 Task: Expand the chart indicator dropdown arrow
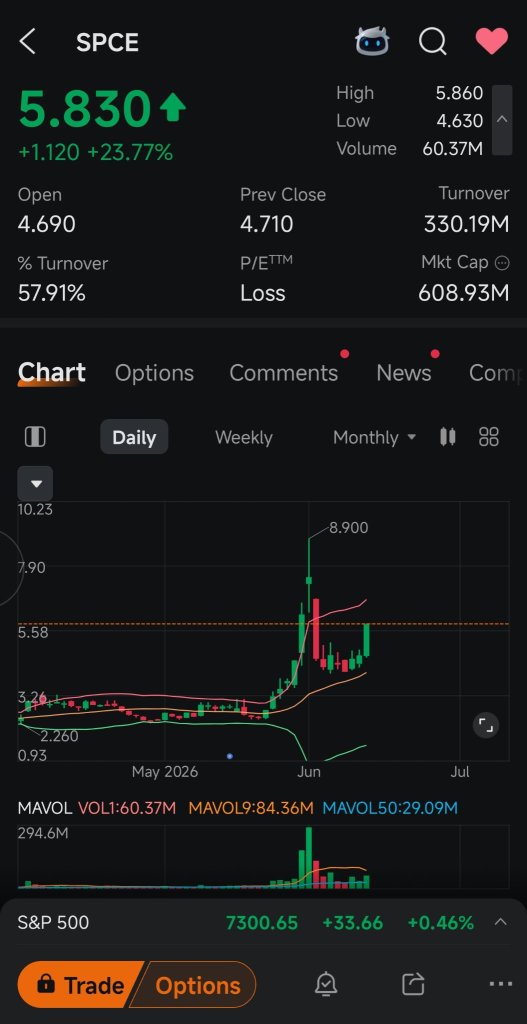pyautogui.click(x=36, y=484)
